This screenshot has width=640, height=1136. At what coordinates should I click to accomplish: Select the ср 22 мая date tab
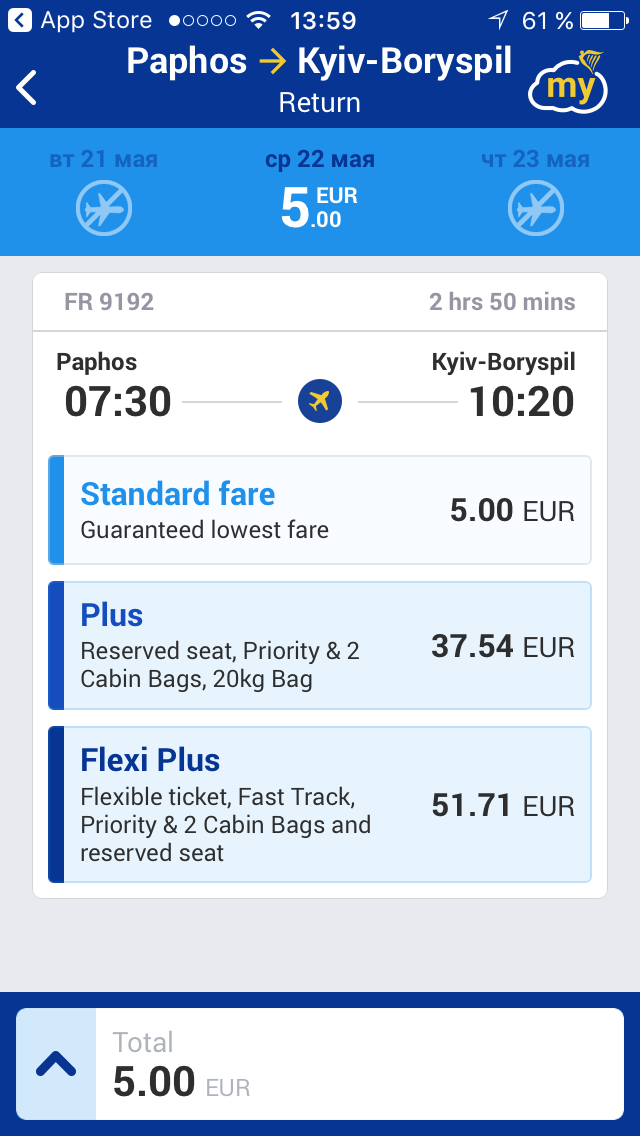tap(320, 191)
